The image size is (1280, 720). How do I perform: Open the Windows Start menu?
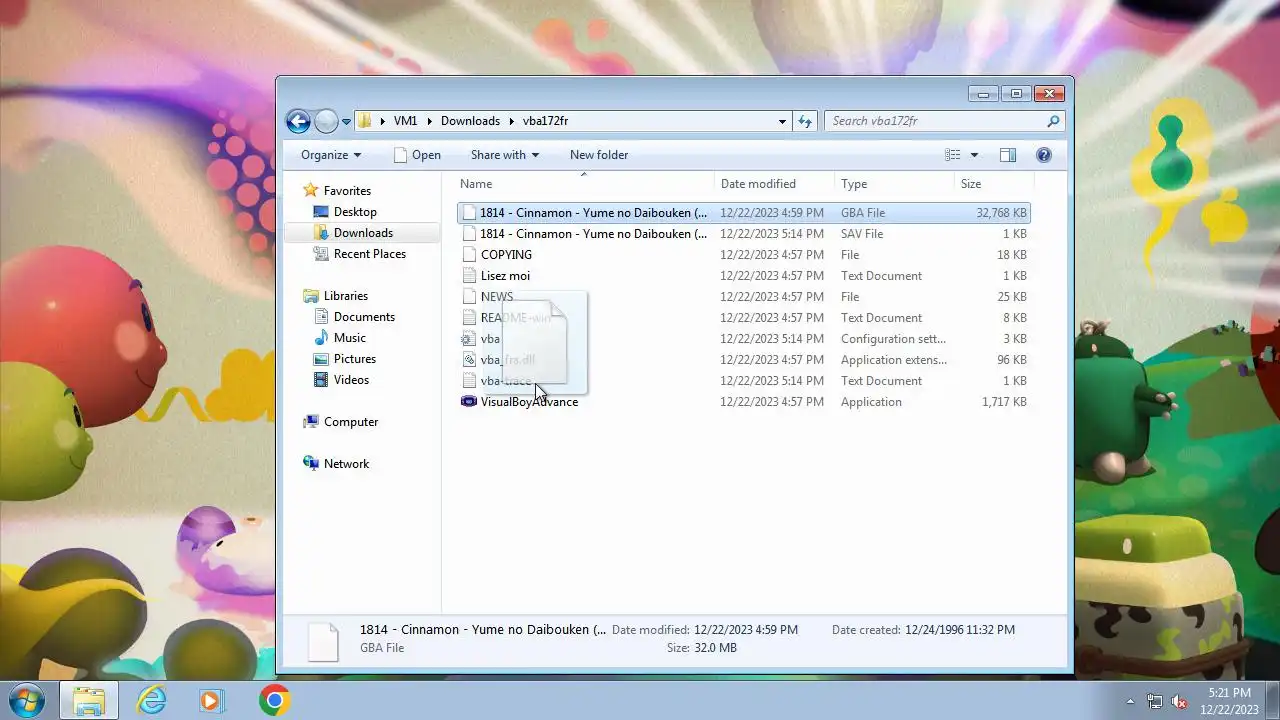tap(27, 700)
